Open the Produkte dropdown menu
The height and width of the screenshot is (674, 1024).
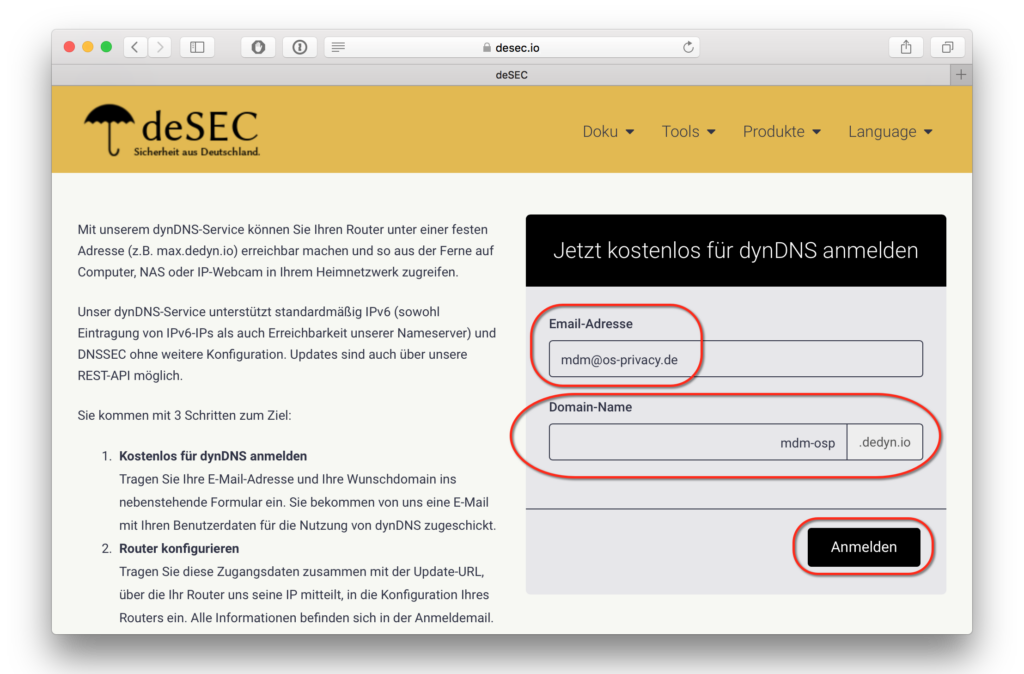tap(781, 132)
